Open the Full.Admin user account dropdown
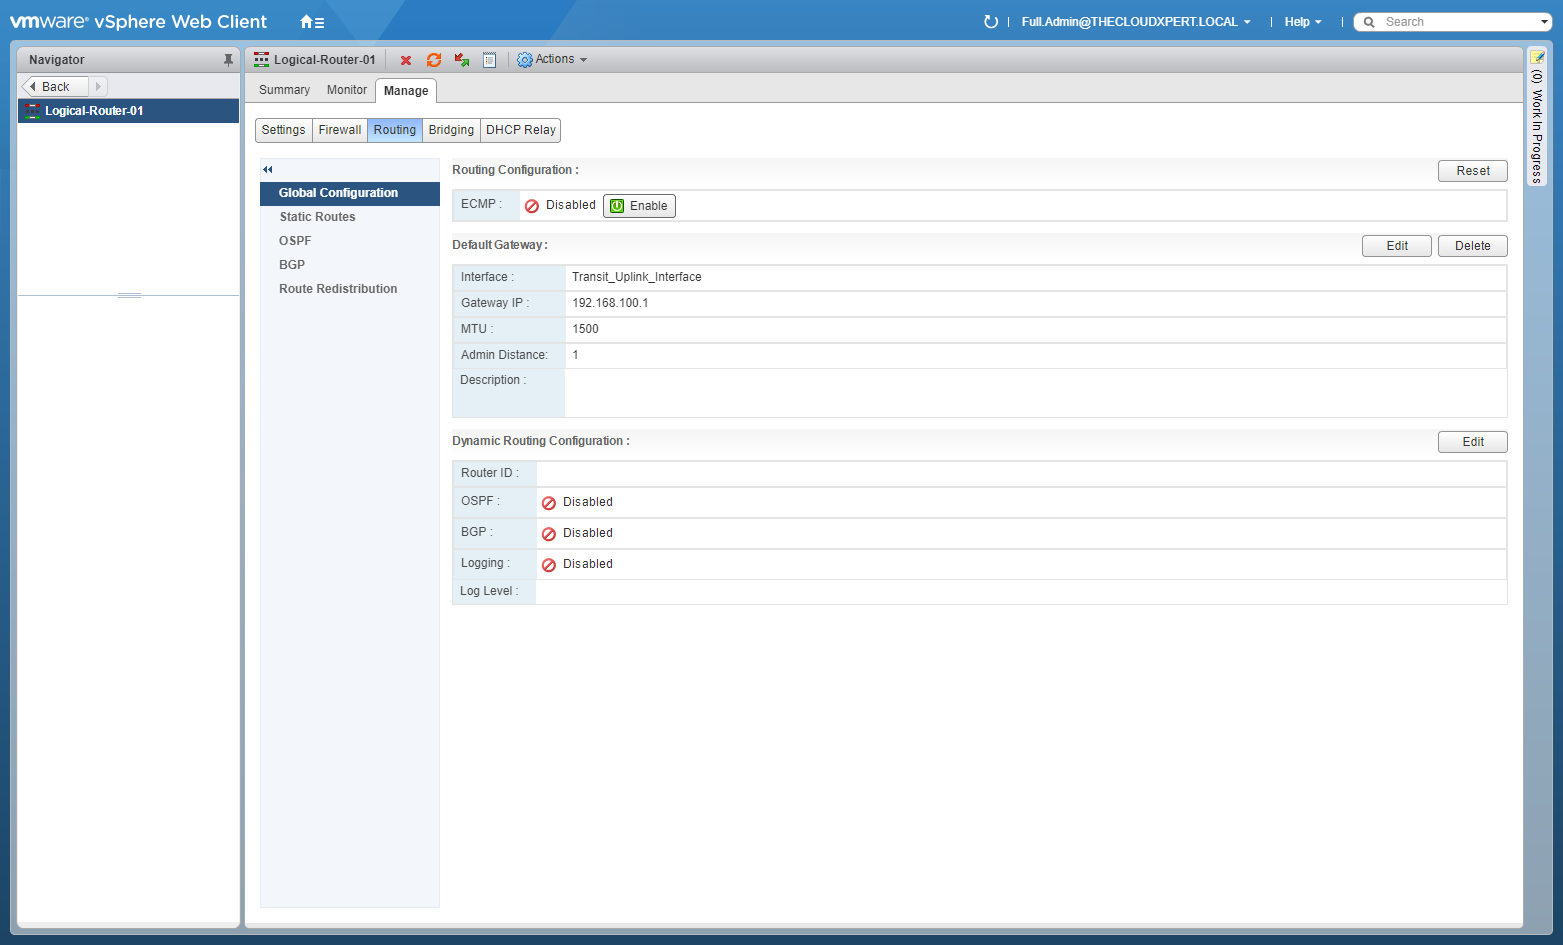 point(1136,22)
